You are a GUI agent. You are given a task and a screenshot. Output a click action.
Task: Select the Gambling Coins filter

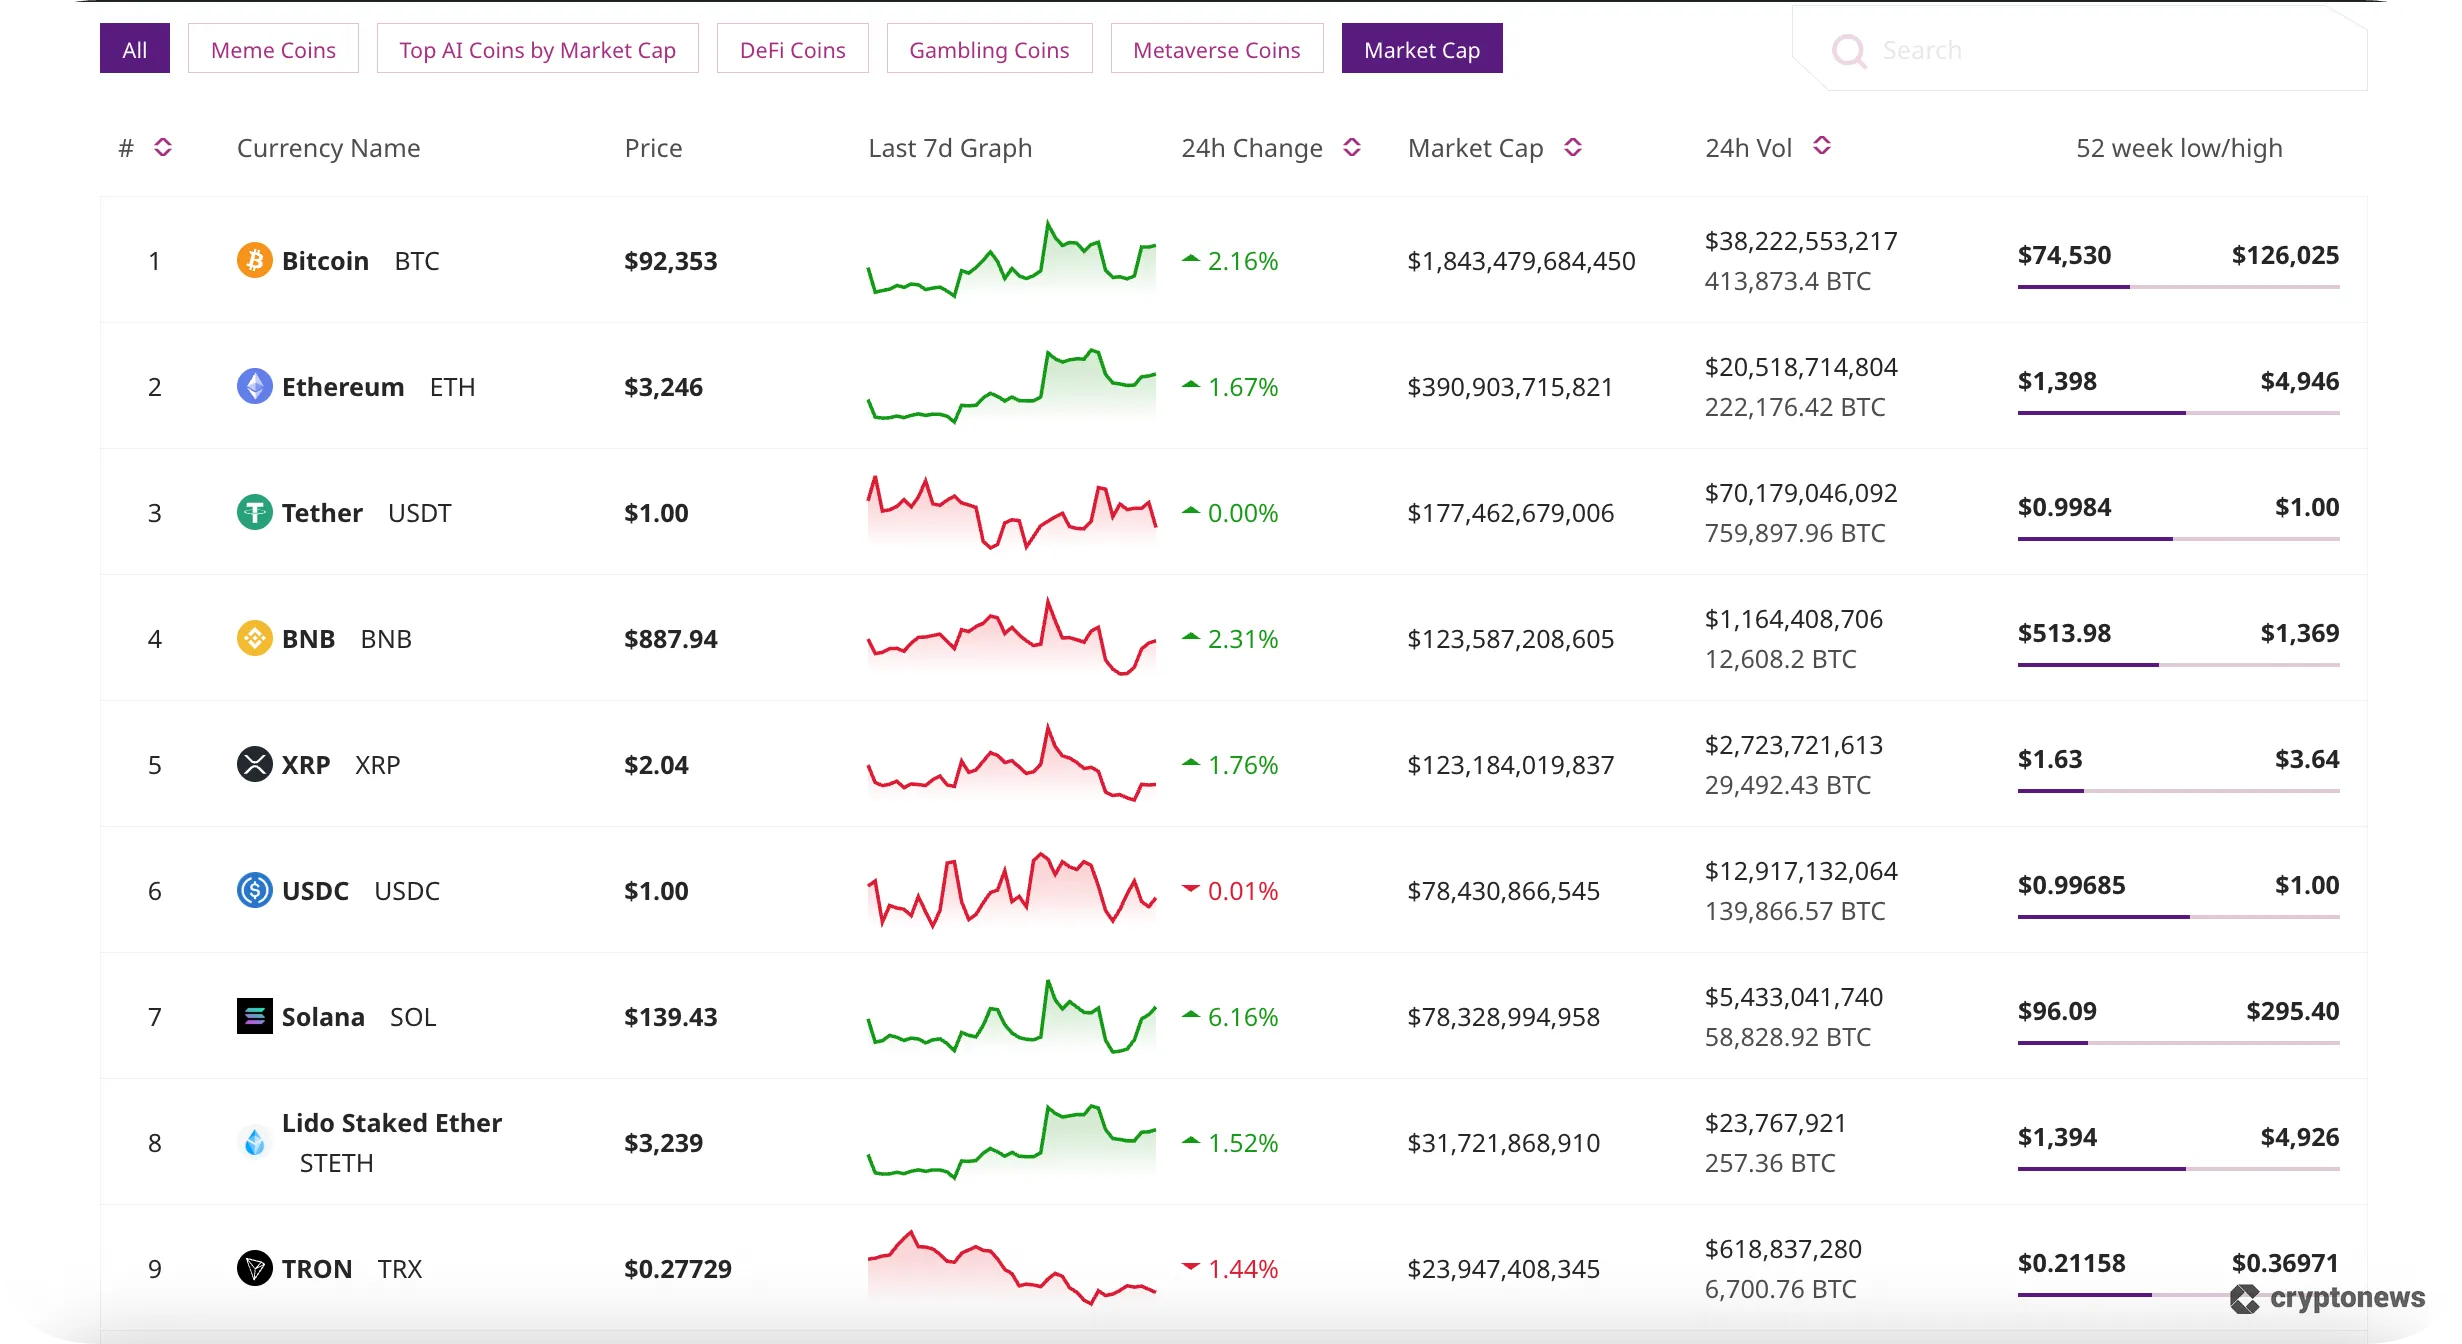989,48
